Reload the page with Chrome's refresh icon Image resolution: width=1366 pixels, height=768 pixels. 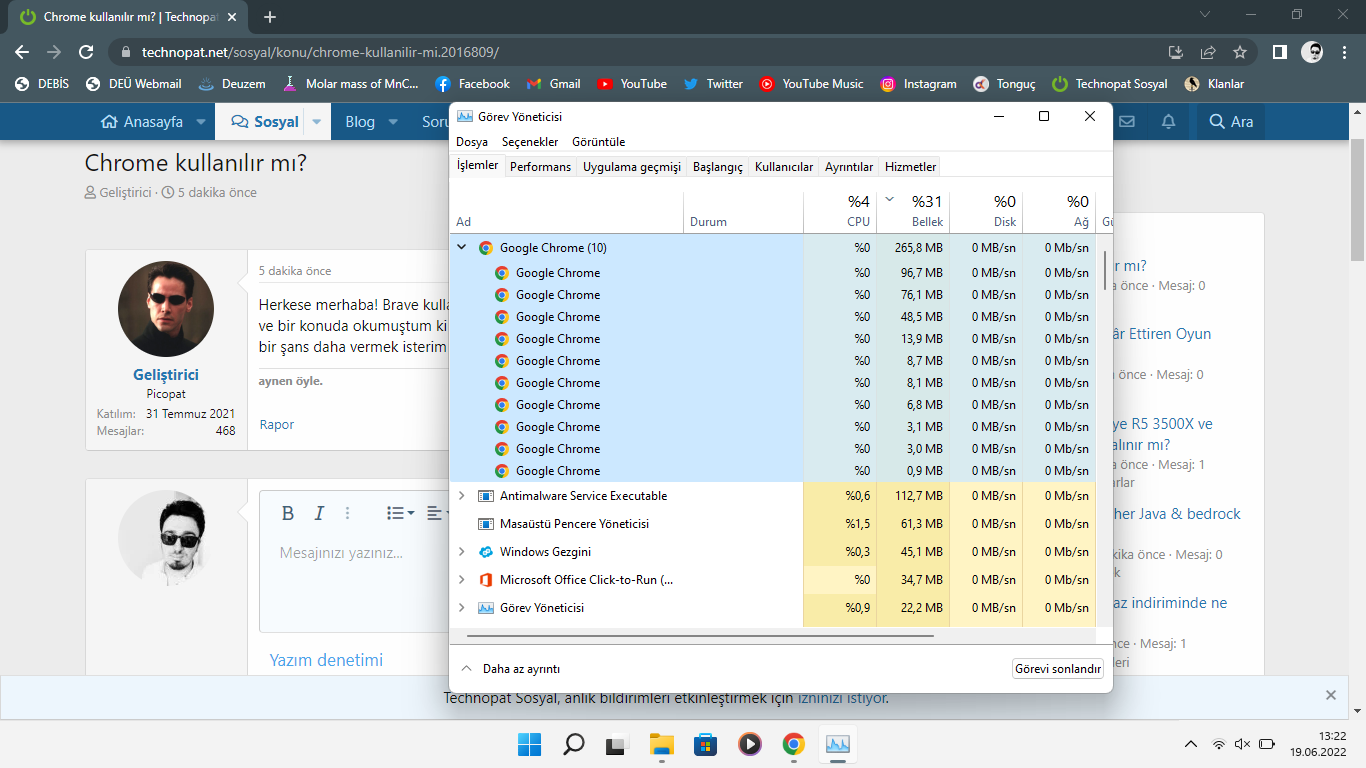click(86, 52)
